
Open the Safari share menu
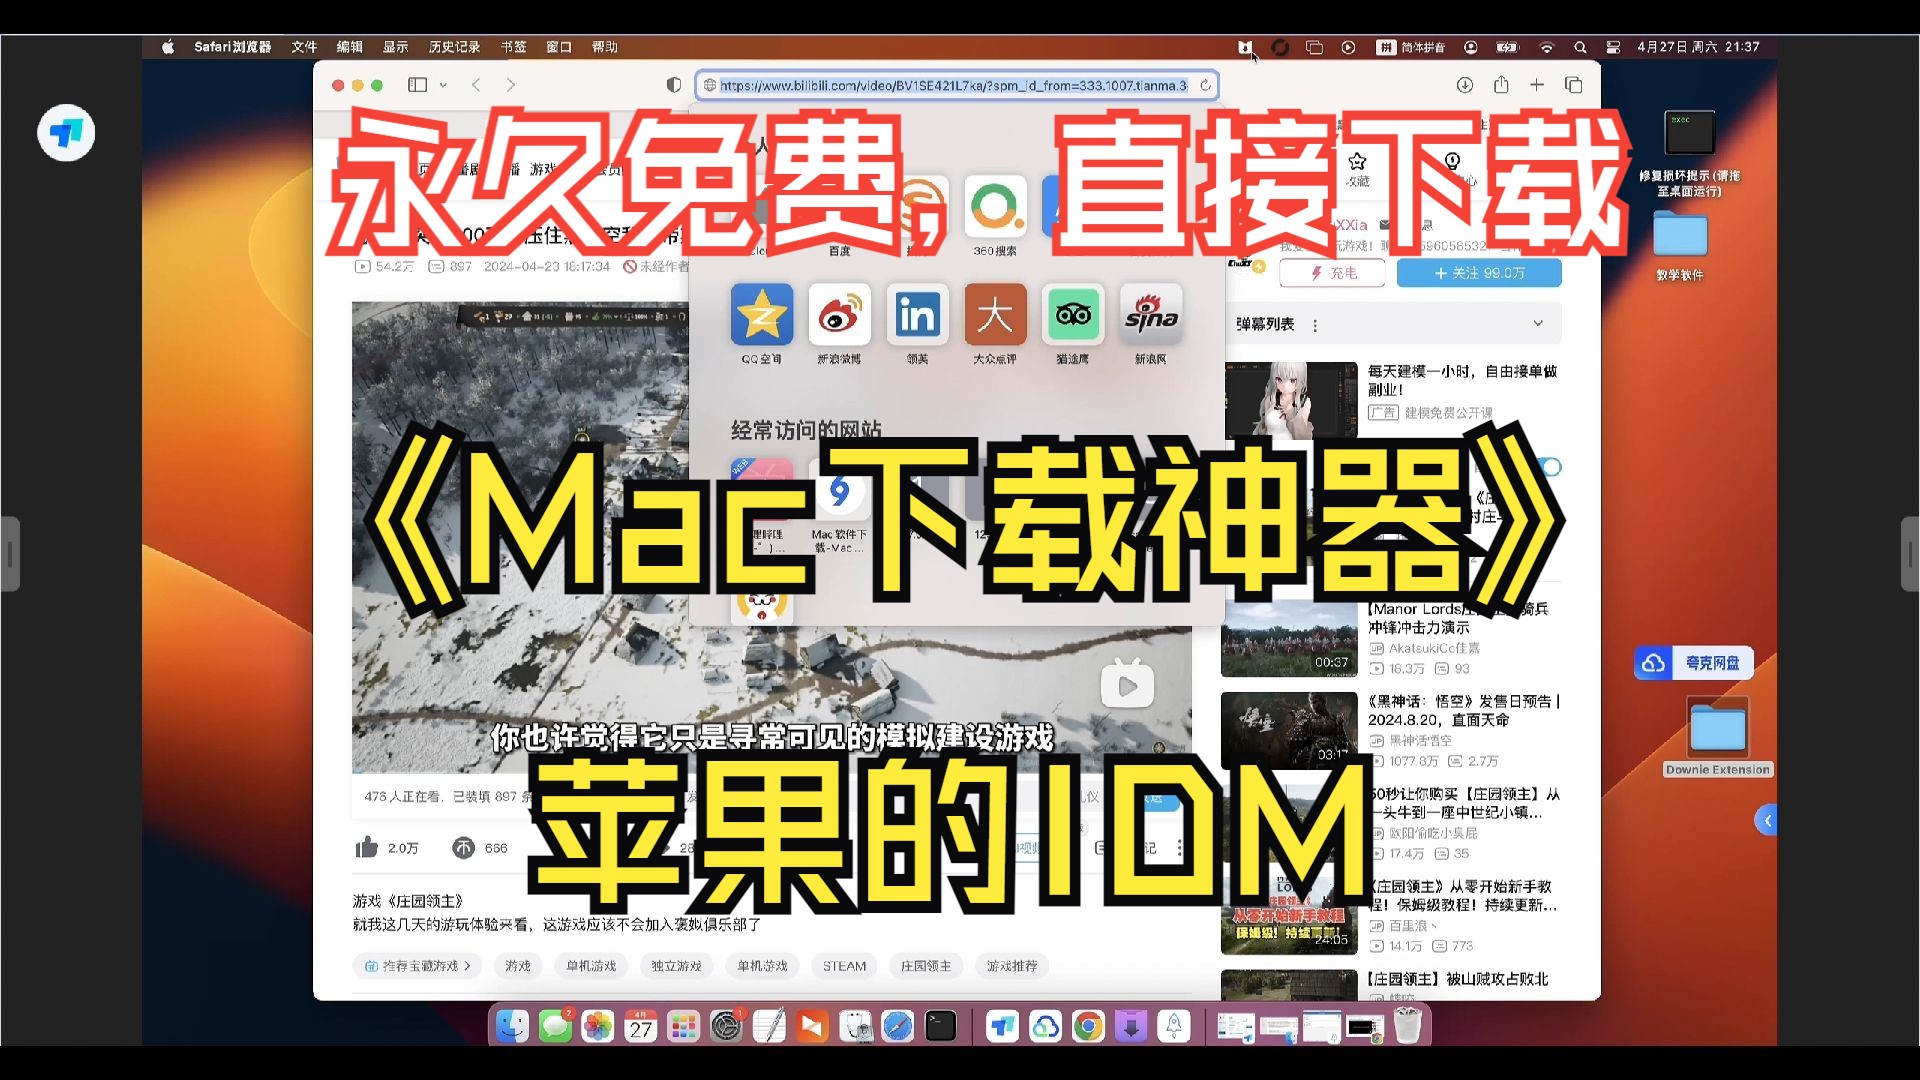coord(1501,85)
